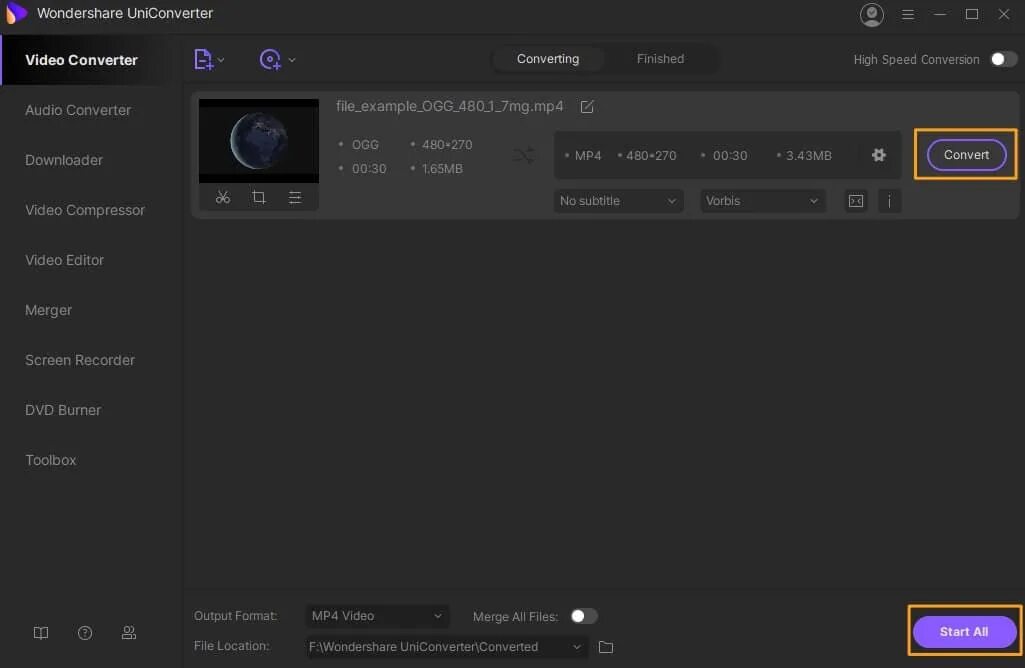This screenshot has height=668, width=1025.
Task: Open the File Location path dropdown
Action: pos(445,646)
